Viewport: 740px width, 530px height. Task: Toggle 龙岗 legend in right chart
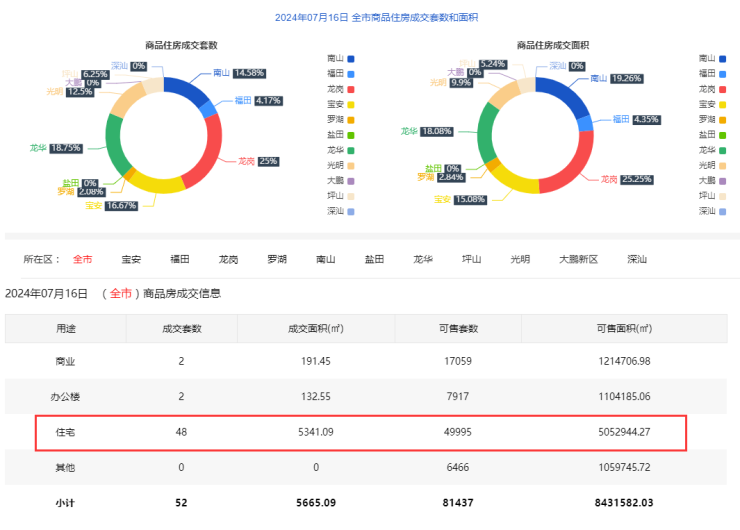(x=714, y=88)
